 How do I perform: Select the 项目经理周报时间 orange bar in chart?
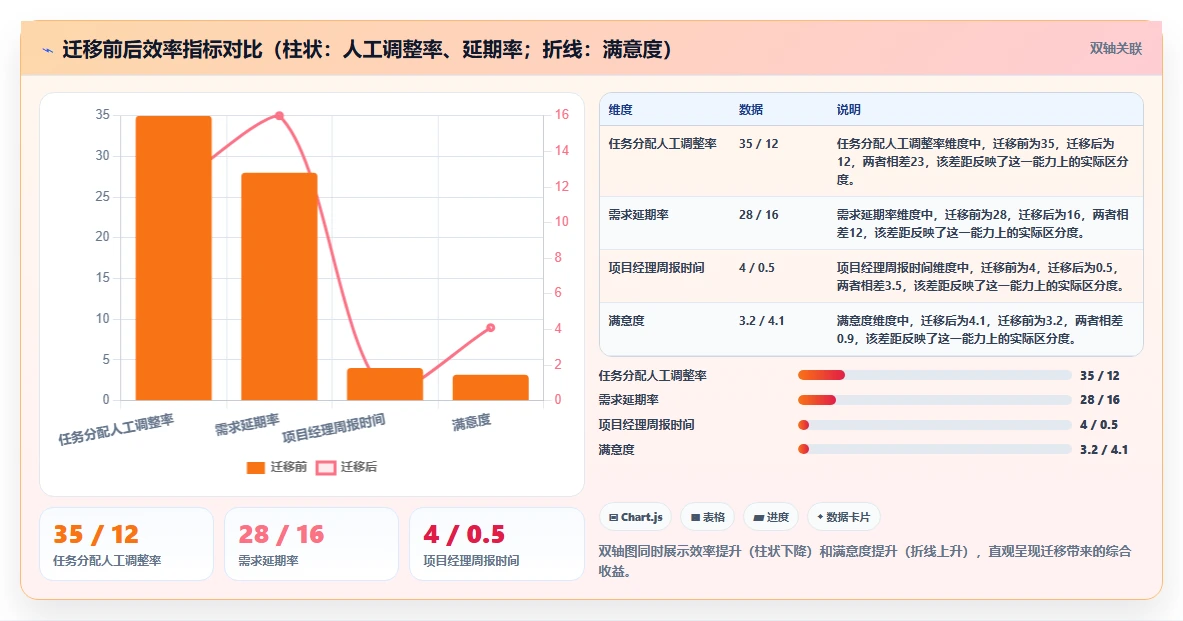[x=385, y=384]
